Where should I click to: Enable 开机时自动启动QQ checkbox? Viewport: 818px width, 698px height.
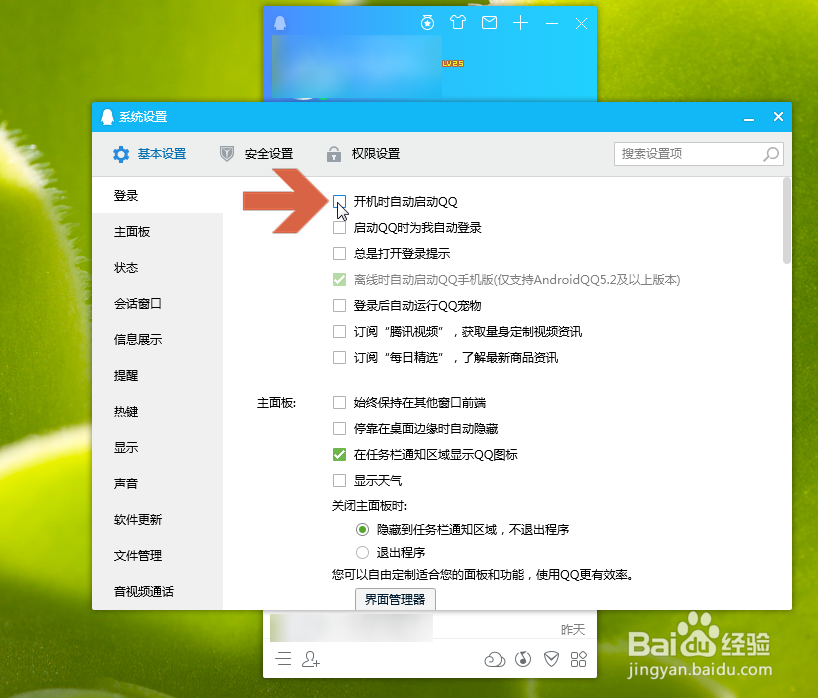pos(340,202)
